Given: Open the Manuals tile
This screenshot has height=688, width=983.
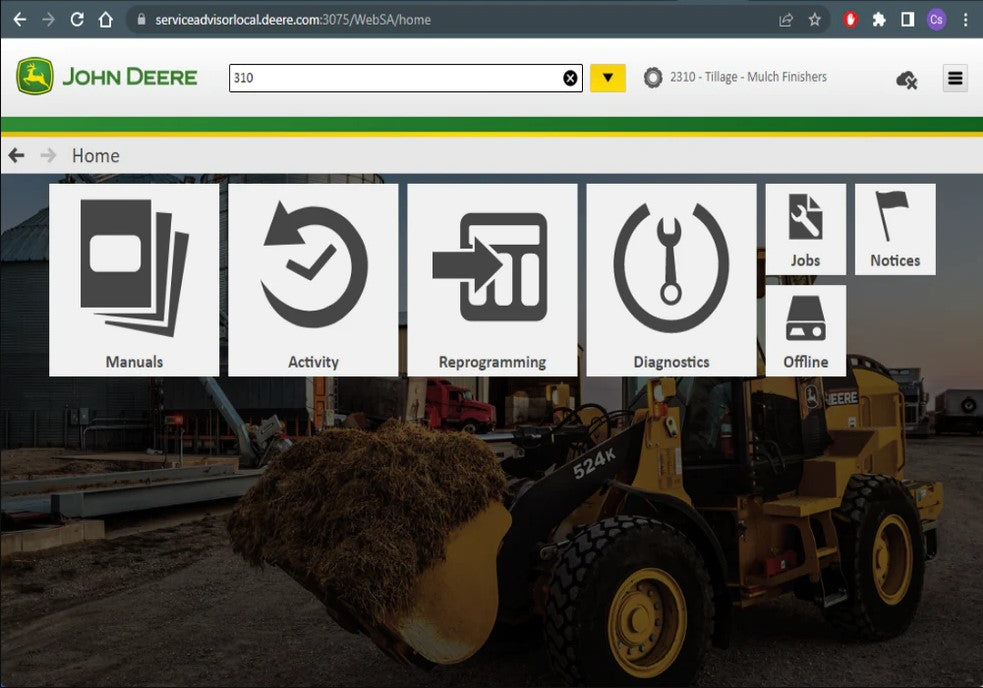Looking at the screenshot, I should (134, 279).
